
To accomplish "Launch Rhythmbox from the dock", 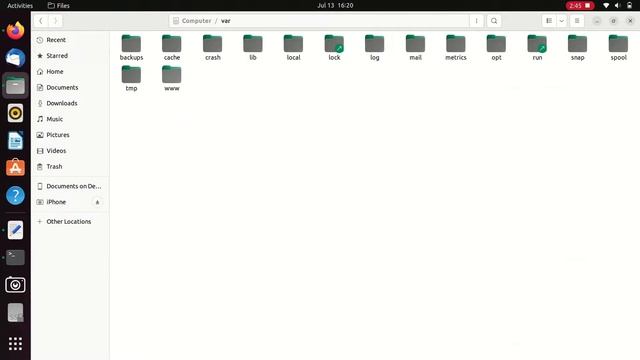I will pos(16,113).
